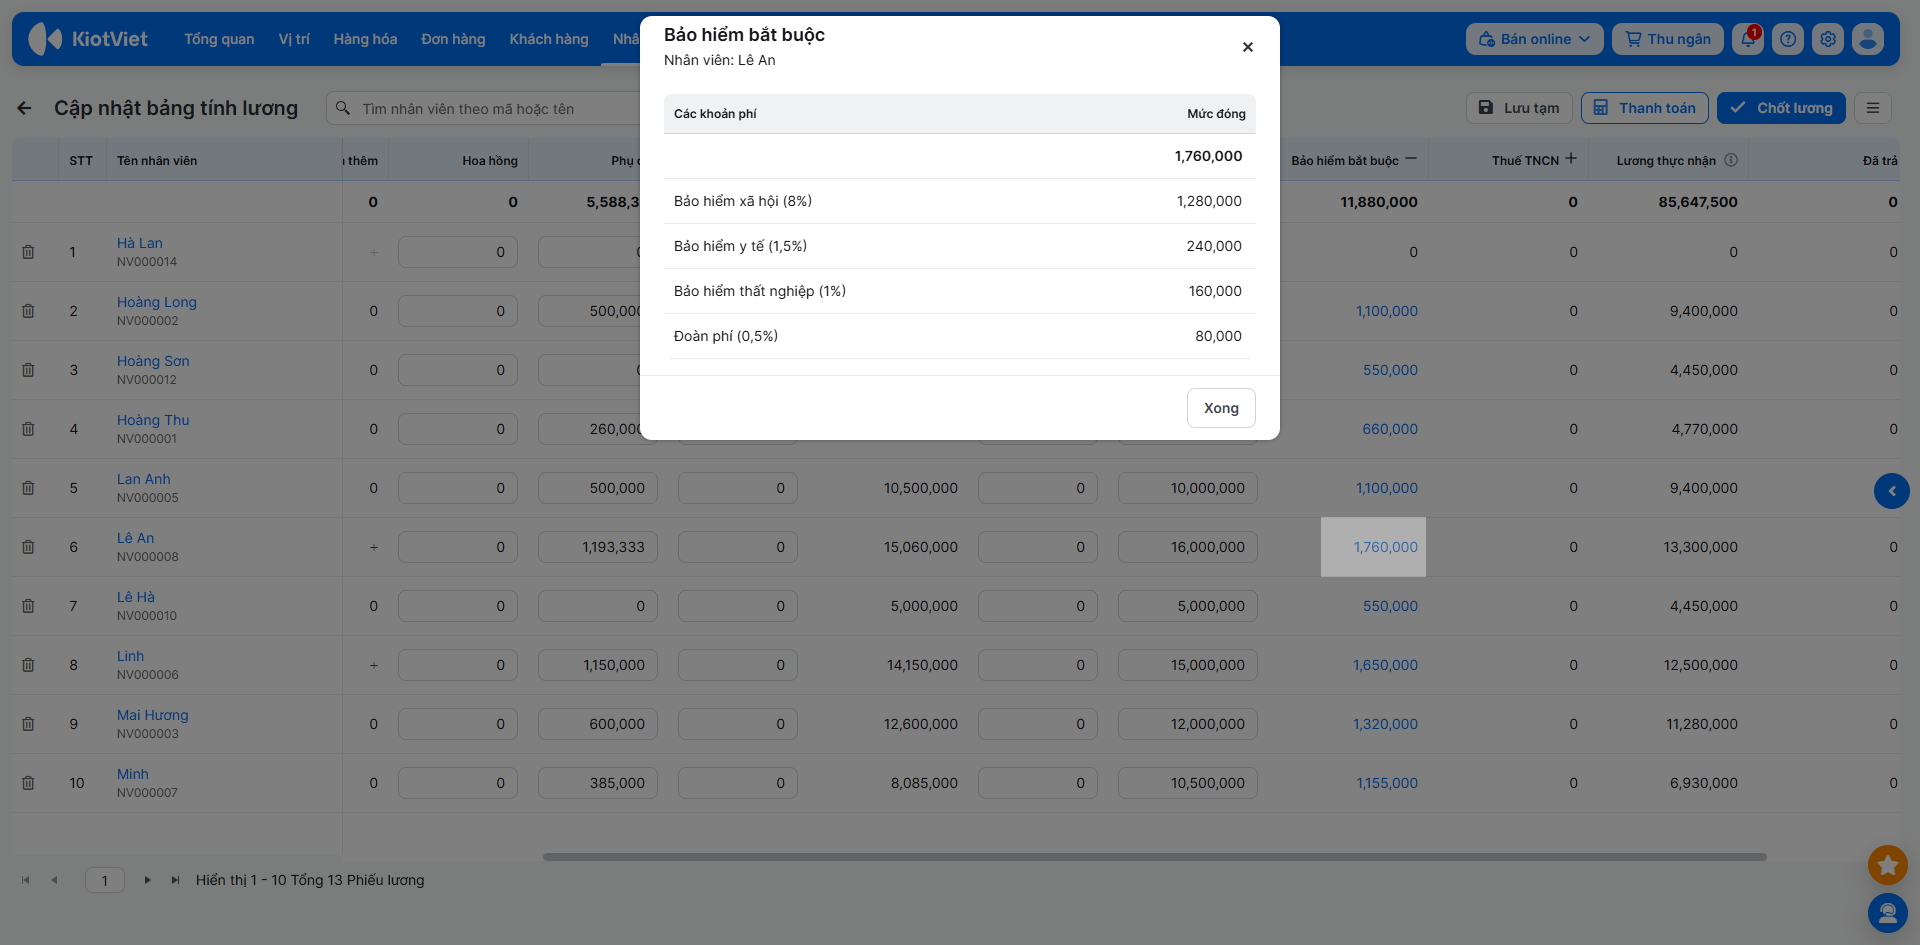Edit Lan Anh's 10,000,000 field

tap(1188, 488)
